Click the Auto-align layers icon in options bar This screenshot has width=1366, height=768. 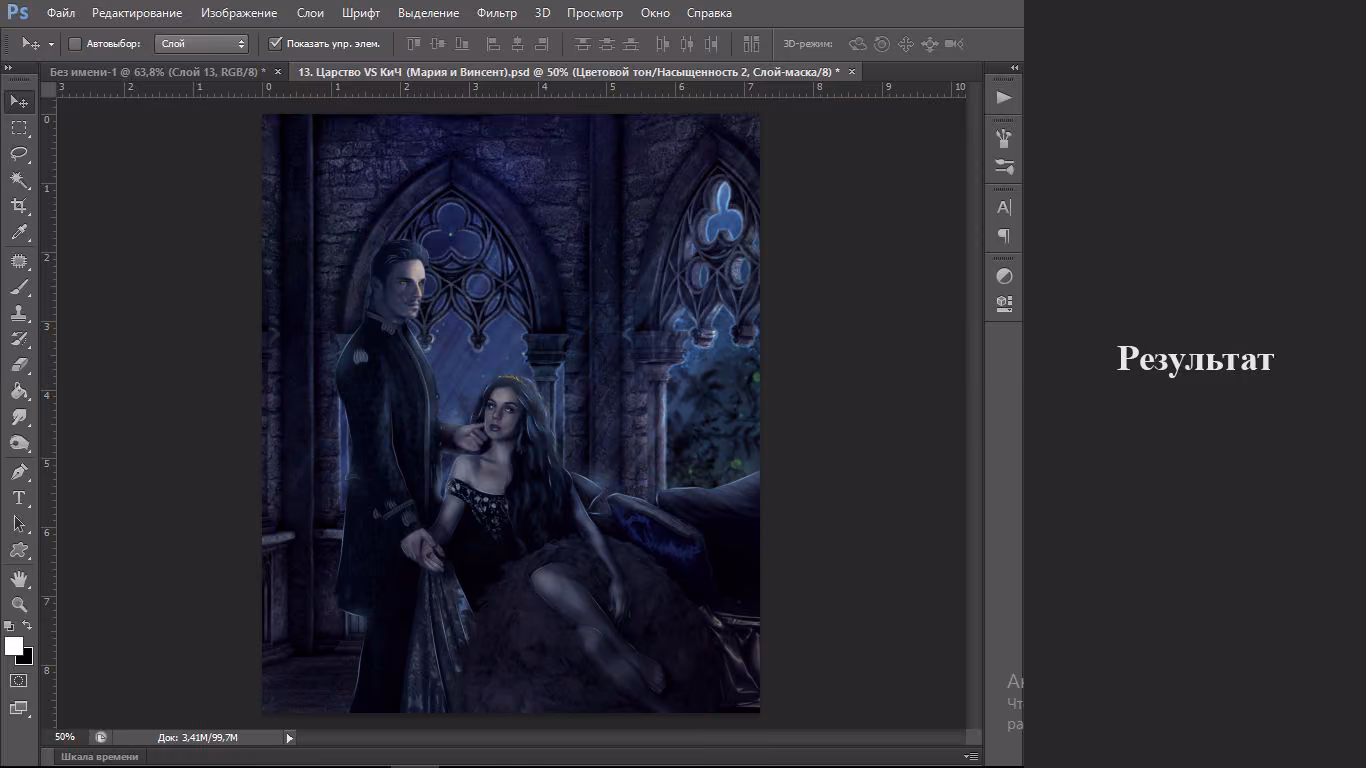click(x=751, y=44)
